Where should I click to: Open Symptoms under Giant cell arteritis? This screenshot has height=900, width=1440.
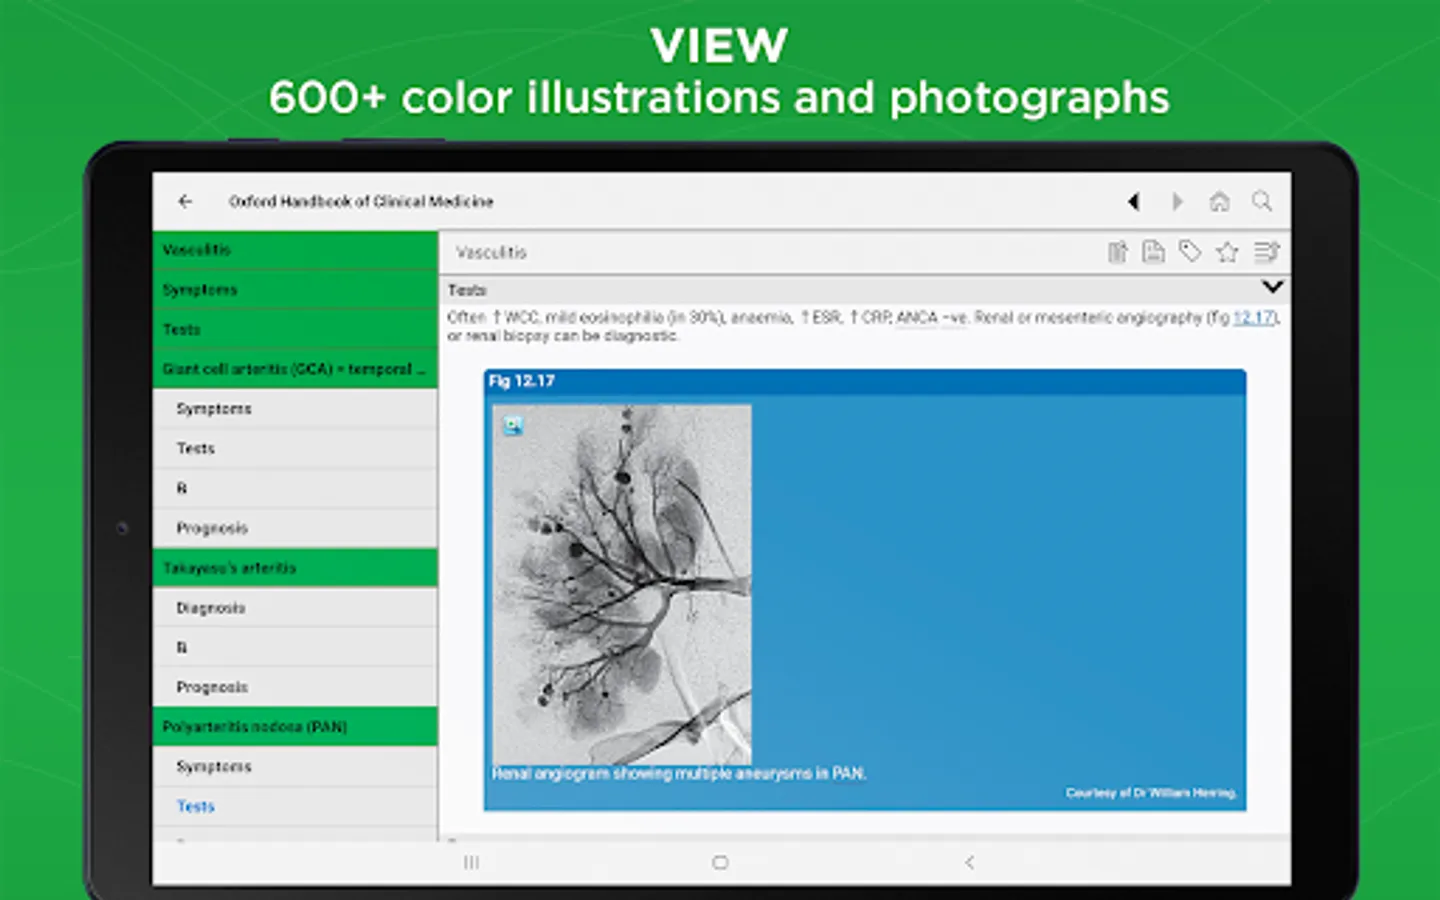click(295, 409)
